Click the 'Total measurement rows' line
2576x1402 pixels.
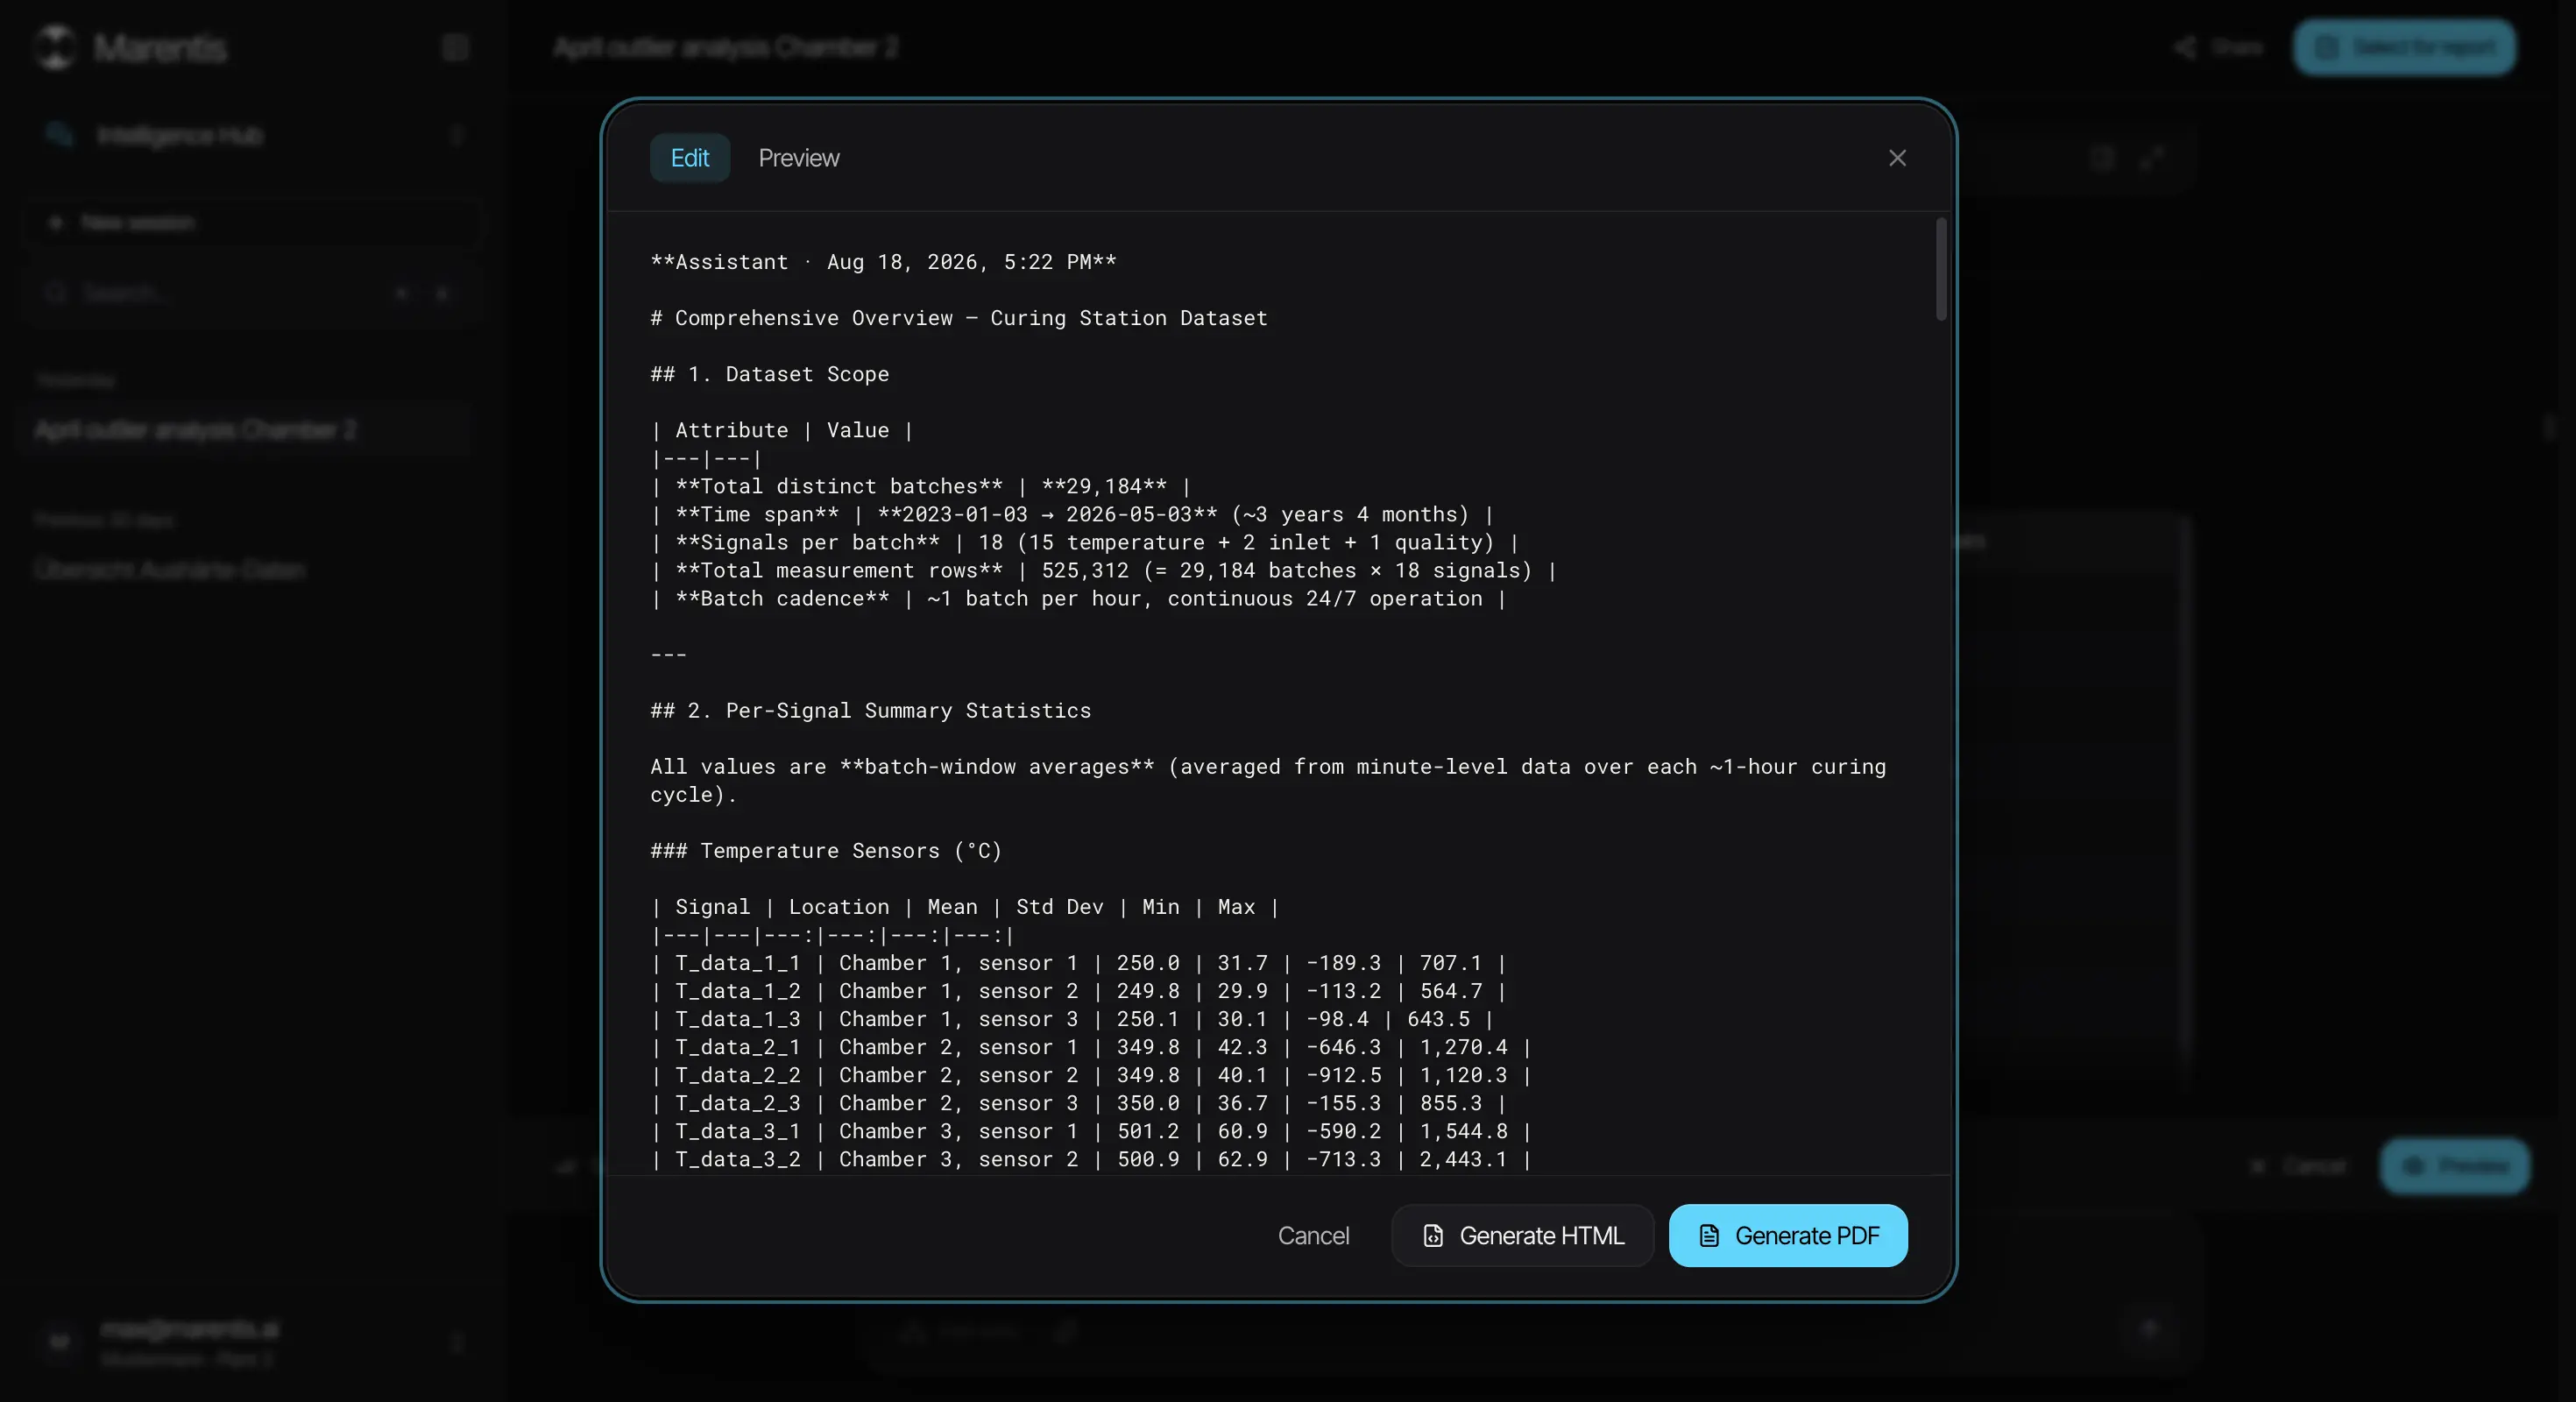click(x=1103, y=570)
